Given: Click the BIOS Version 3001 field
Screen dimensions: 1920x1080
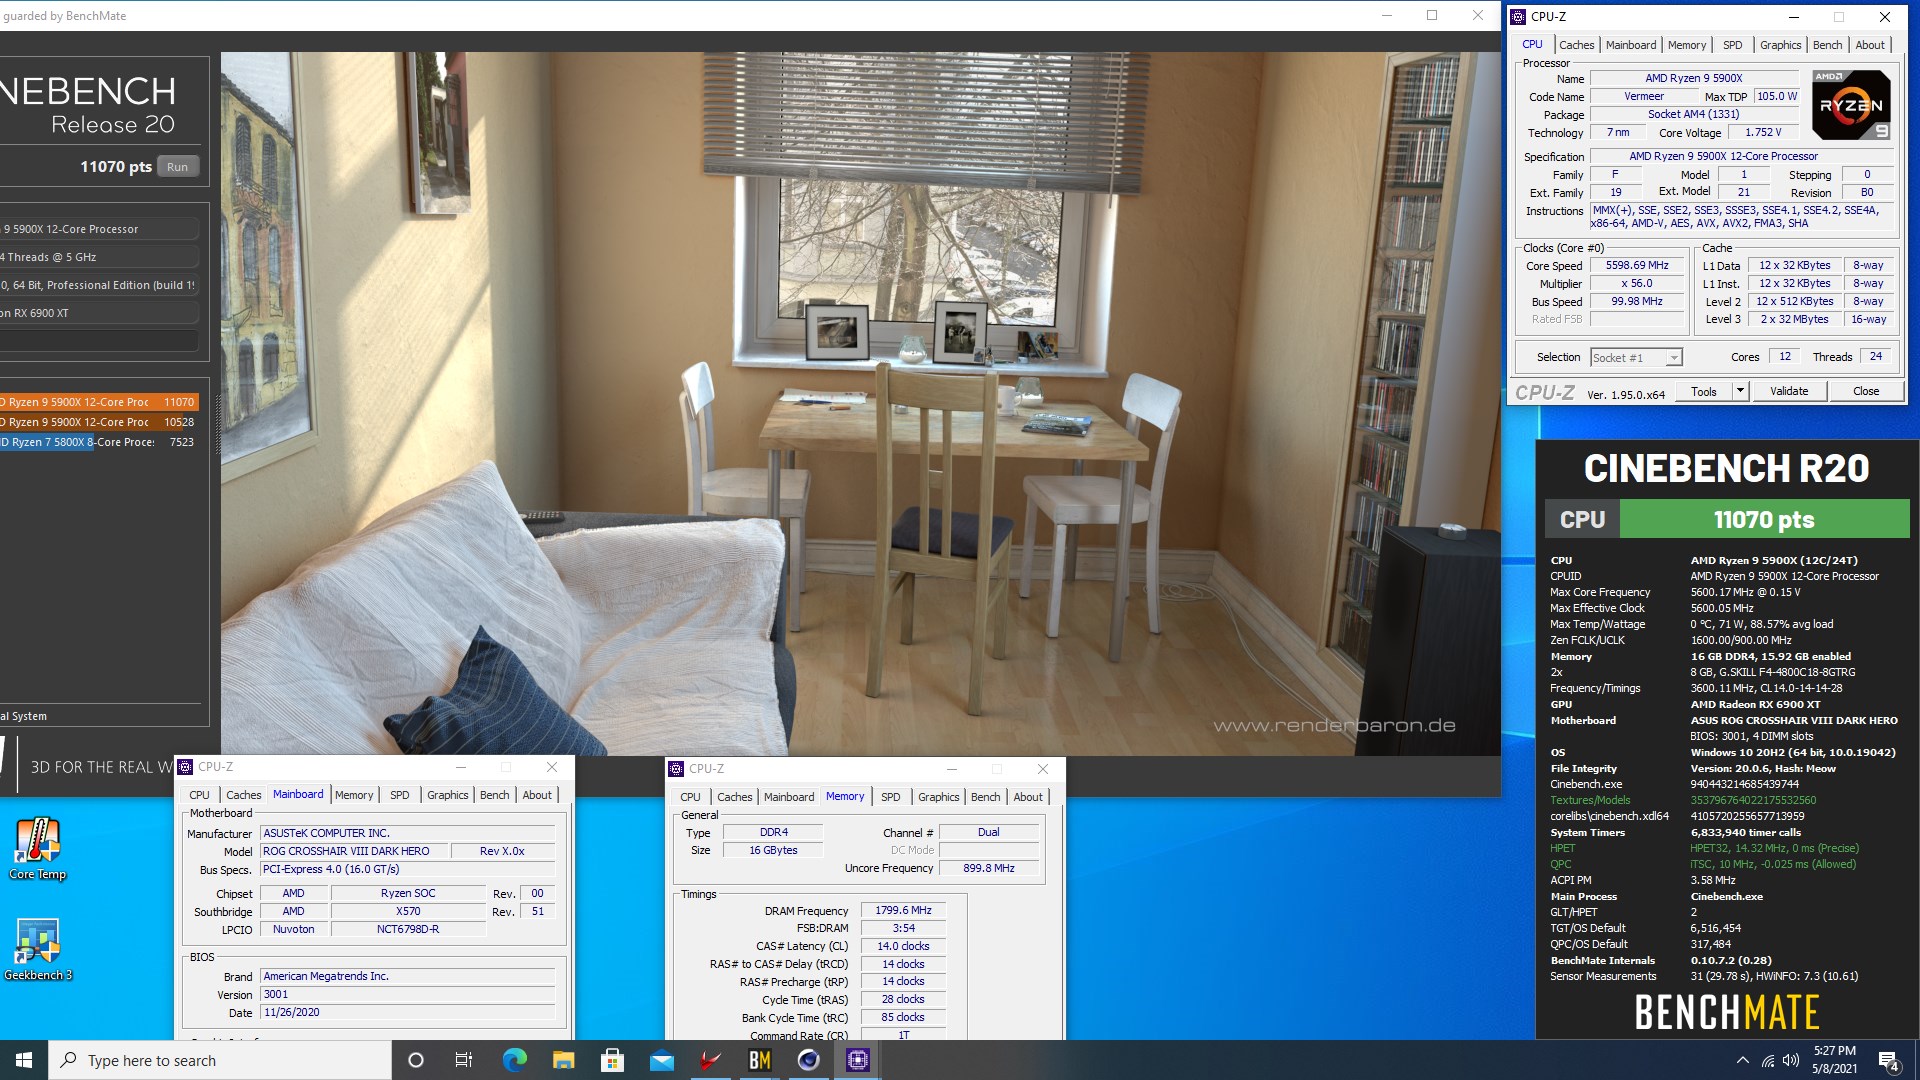Looking at the screenshot, I should tap(407, 994).
